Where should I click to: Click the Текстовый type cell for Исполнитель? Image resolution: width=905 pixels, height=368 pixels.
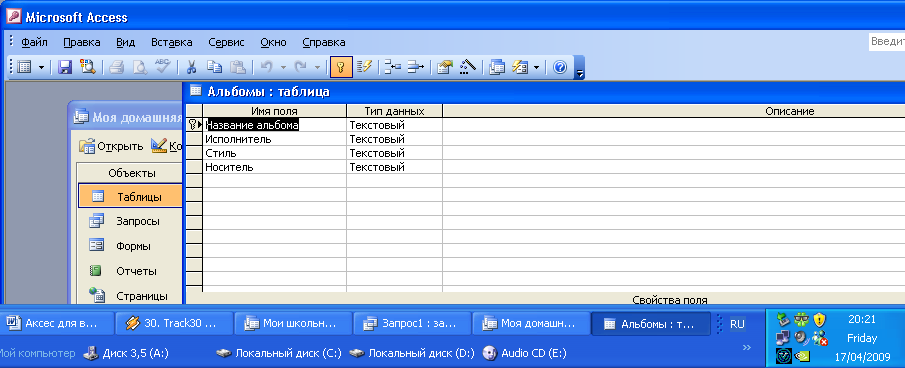point(394,139)
